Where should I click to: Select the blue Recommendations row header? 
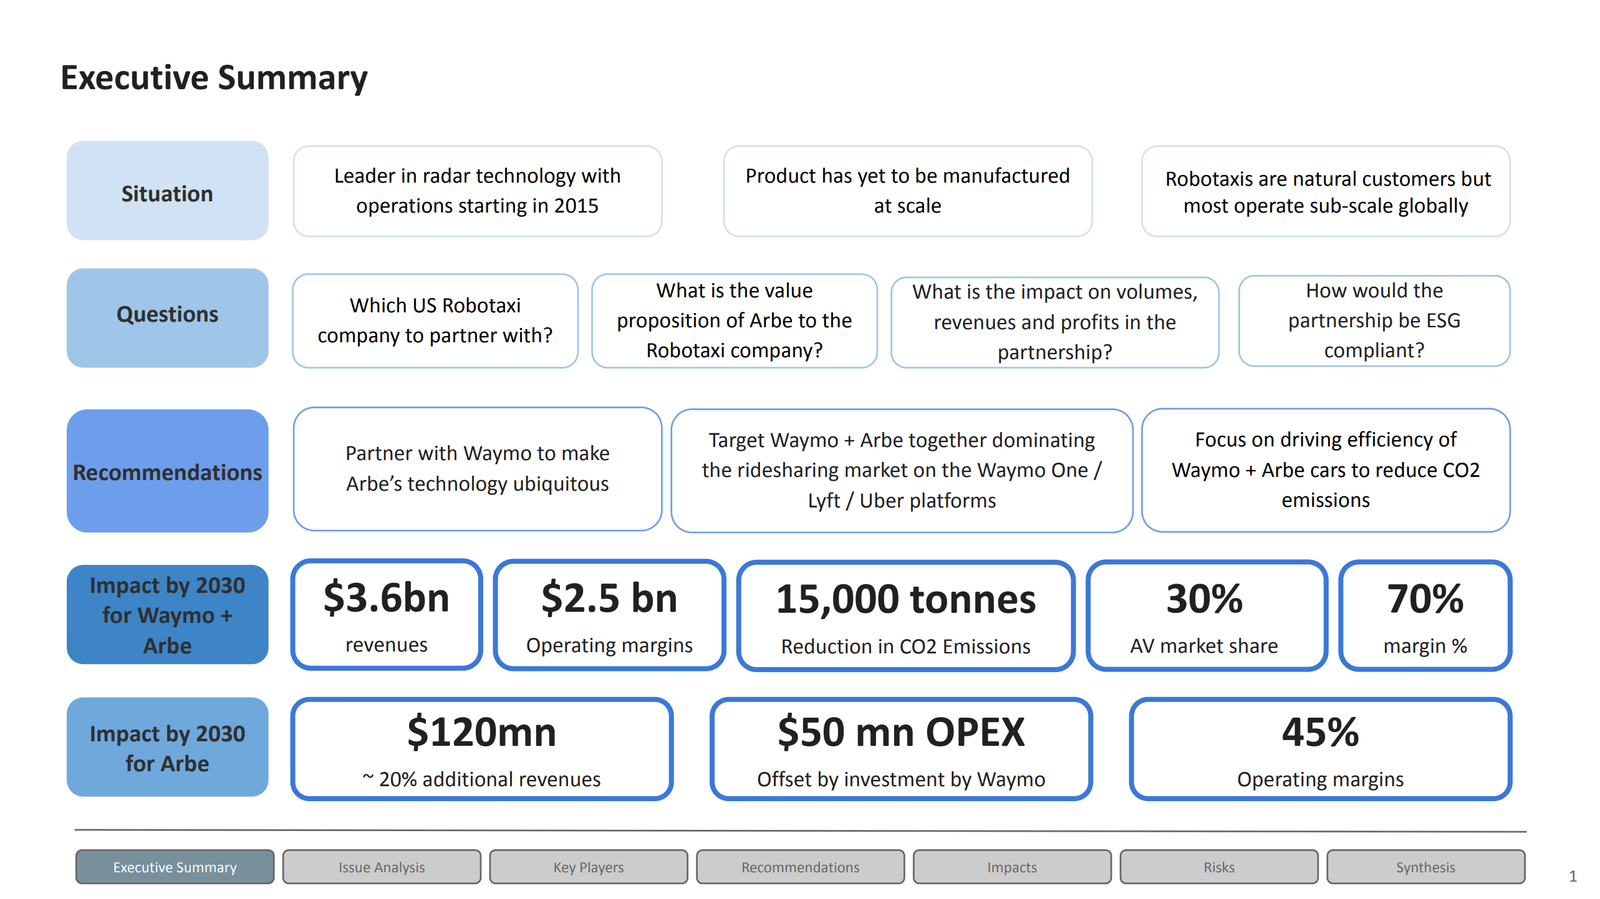click(x=167, y=471)
